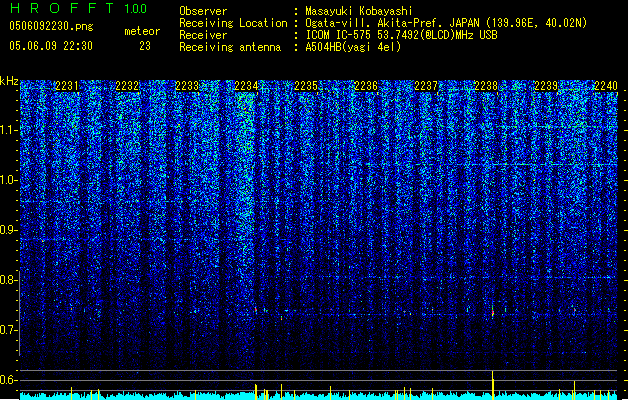Click the 2235 time marker

[x=306, y=86]
